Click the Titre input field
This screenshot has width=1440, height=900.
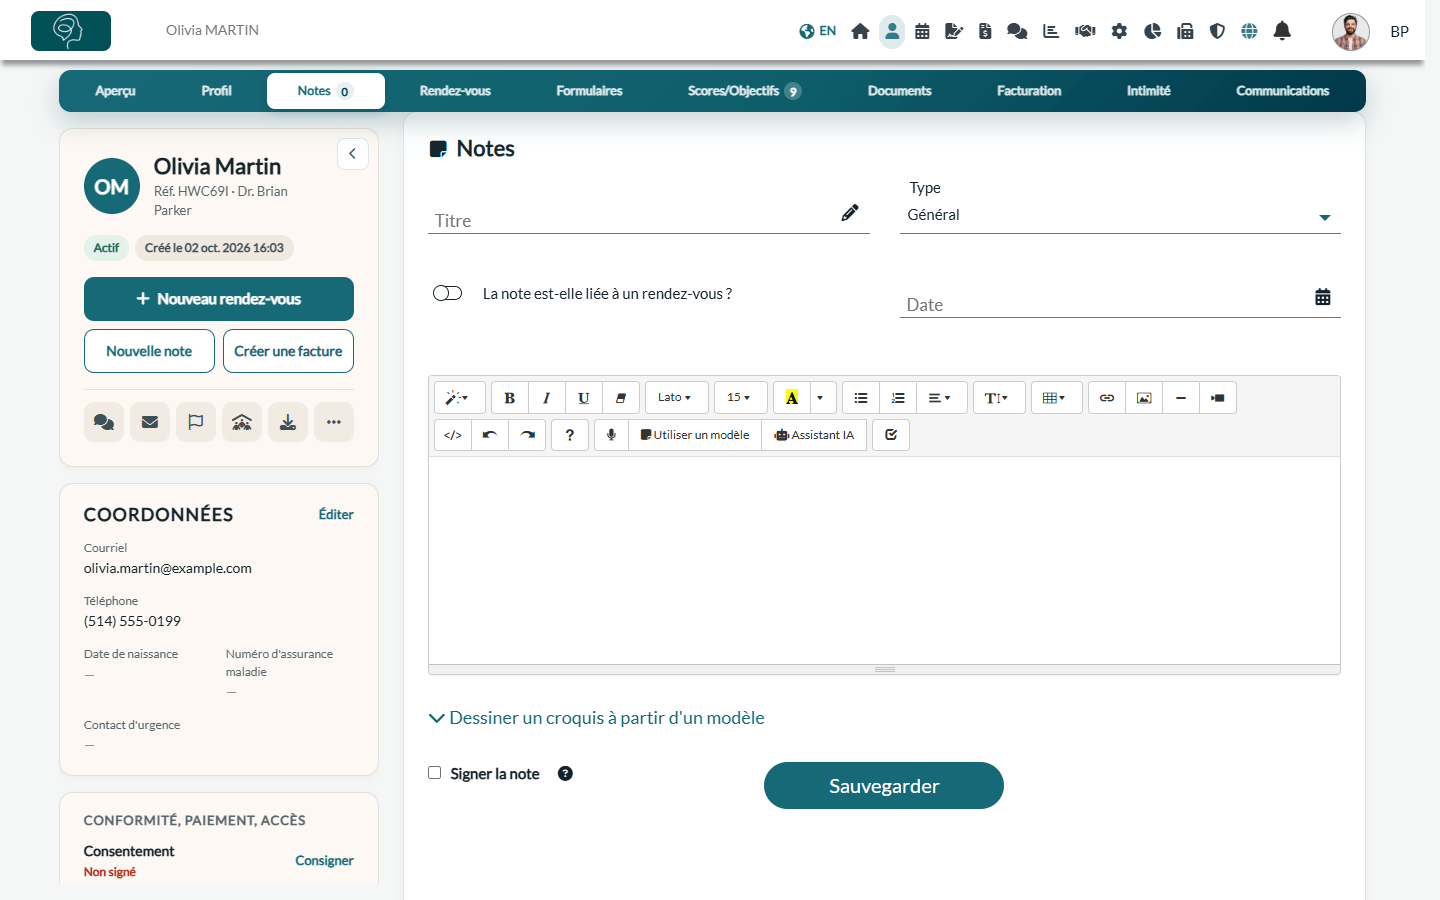coord(649,220)
